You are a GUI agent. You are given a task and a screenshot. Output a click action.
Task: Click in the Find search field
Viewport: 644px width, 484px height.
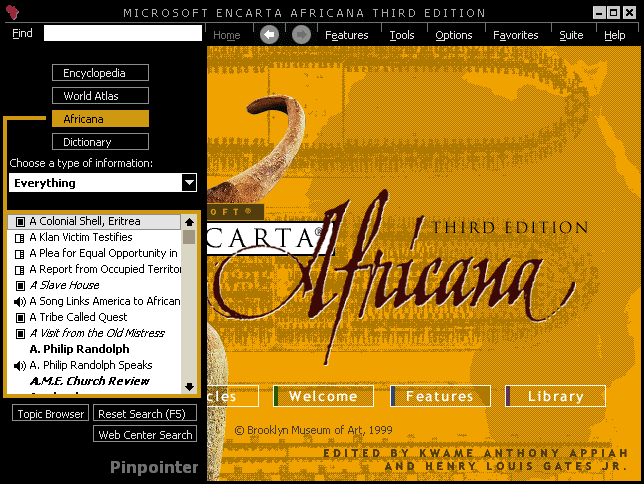[123, 33]
